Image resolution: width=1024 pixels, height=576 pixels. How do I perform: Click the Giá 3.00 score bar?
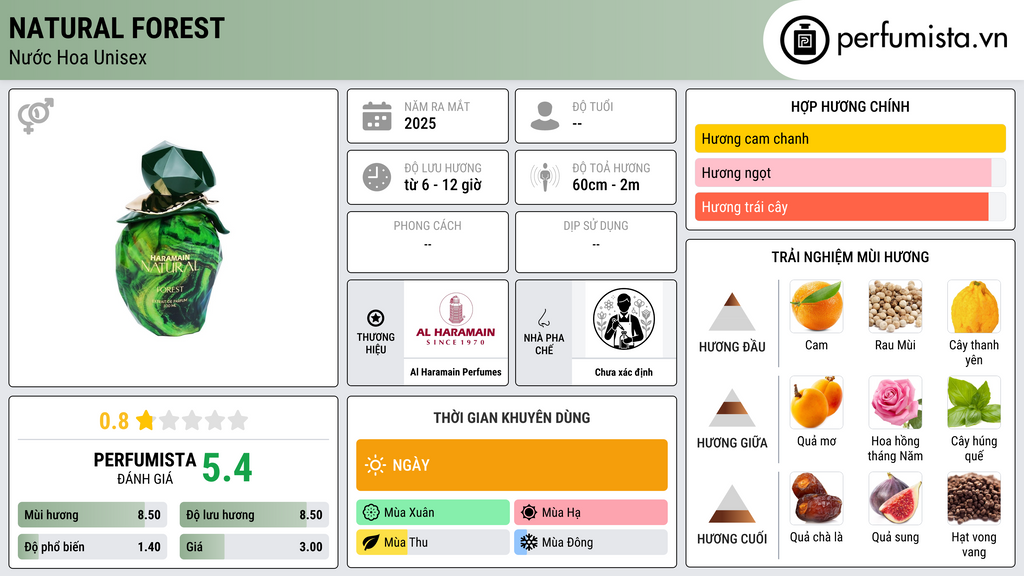255,547
